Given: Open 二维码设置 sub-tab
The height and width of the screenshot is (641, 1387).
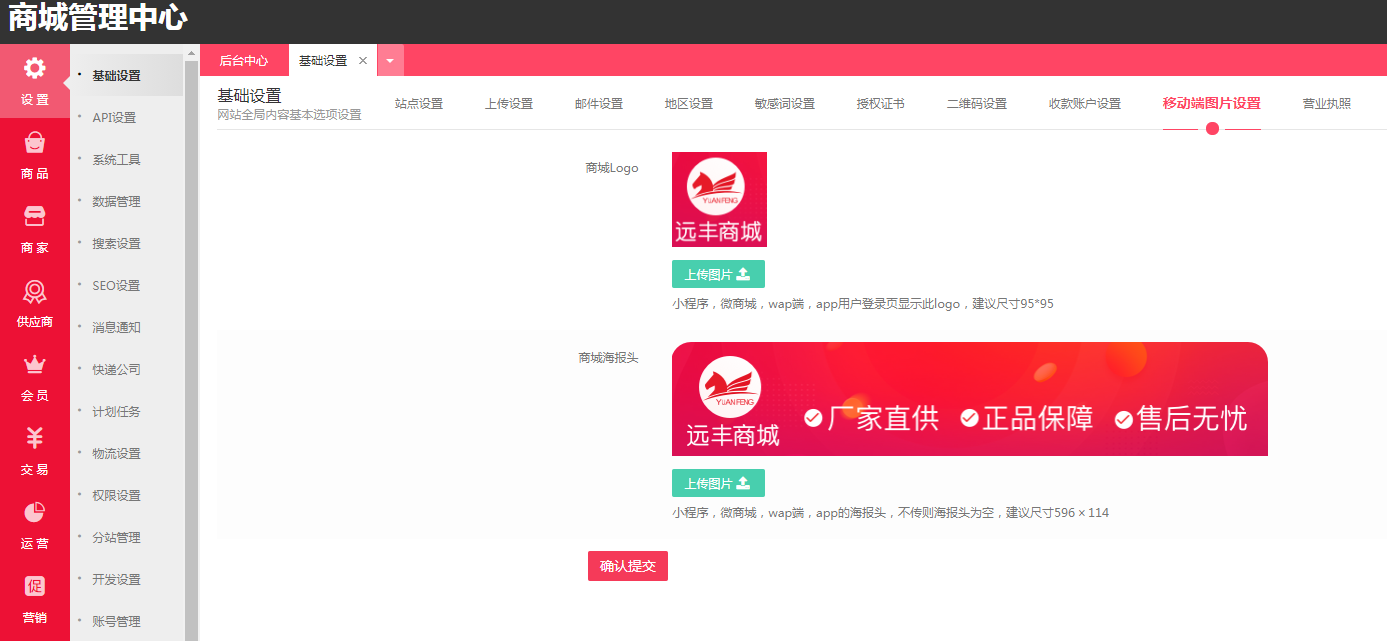Looking at the screenshot, I should (x=977, y=103).
